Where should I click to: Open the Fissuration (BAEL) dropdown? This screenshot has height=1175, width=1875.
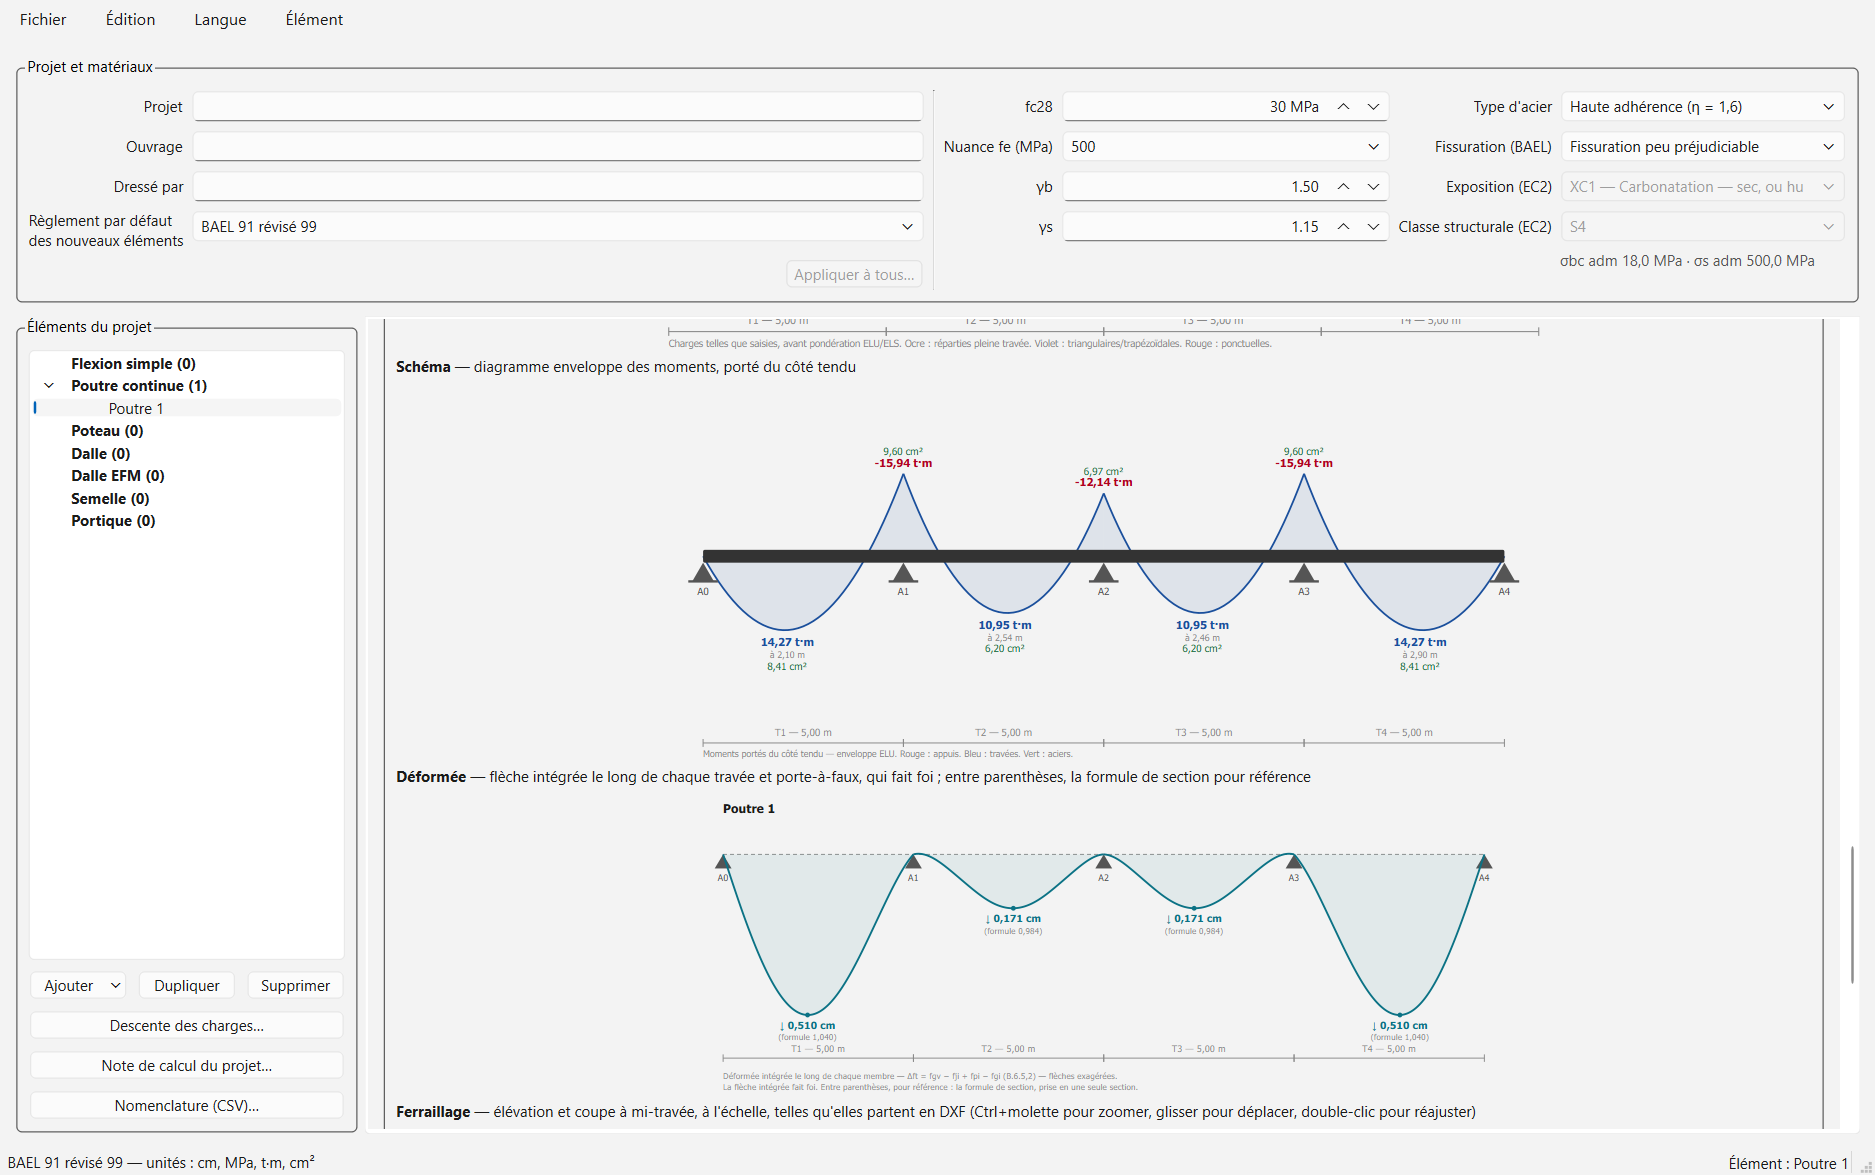[x=1702, y=147]
